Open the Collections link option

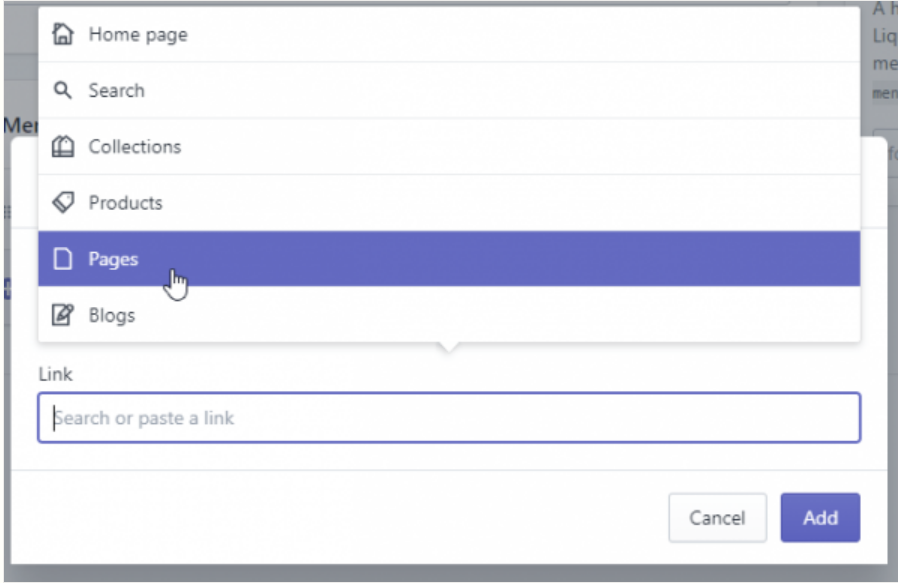click(449, 146)
